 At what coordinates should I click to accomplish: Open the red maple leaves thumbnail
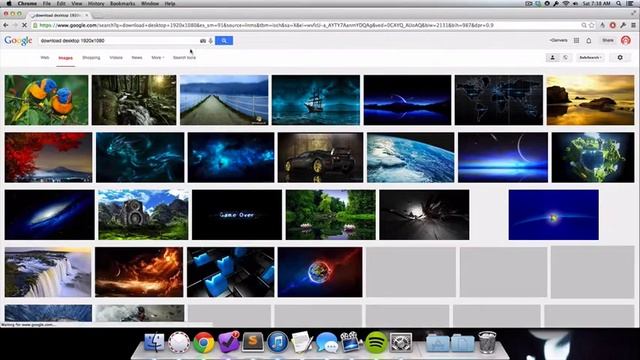(x=48, y=157)
